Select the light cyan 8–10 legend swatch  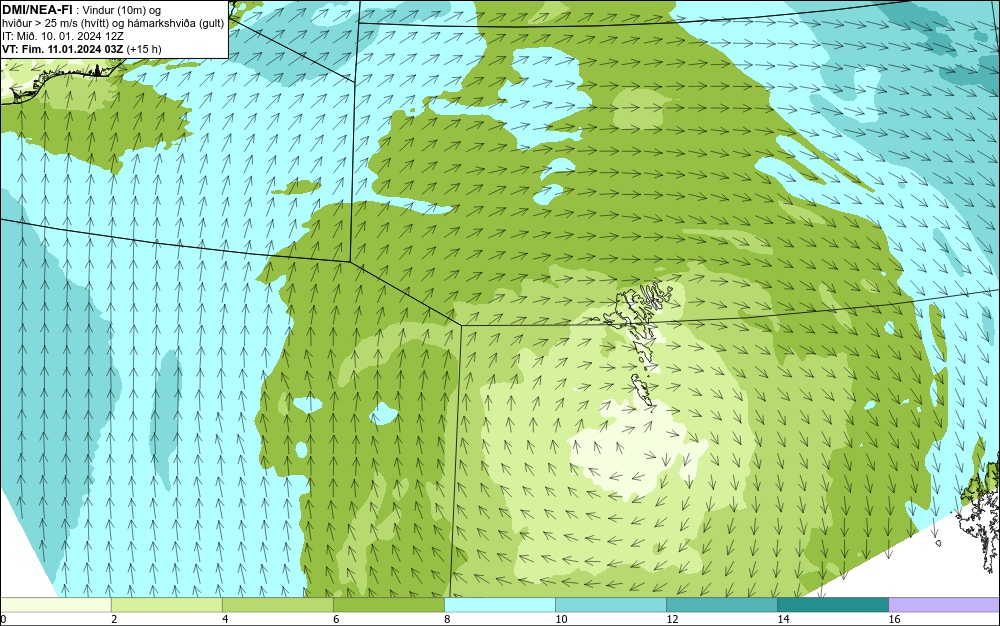click(499, 605)
